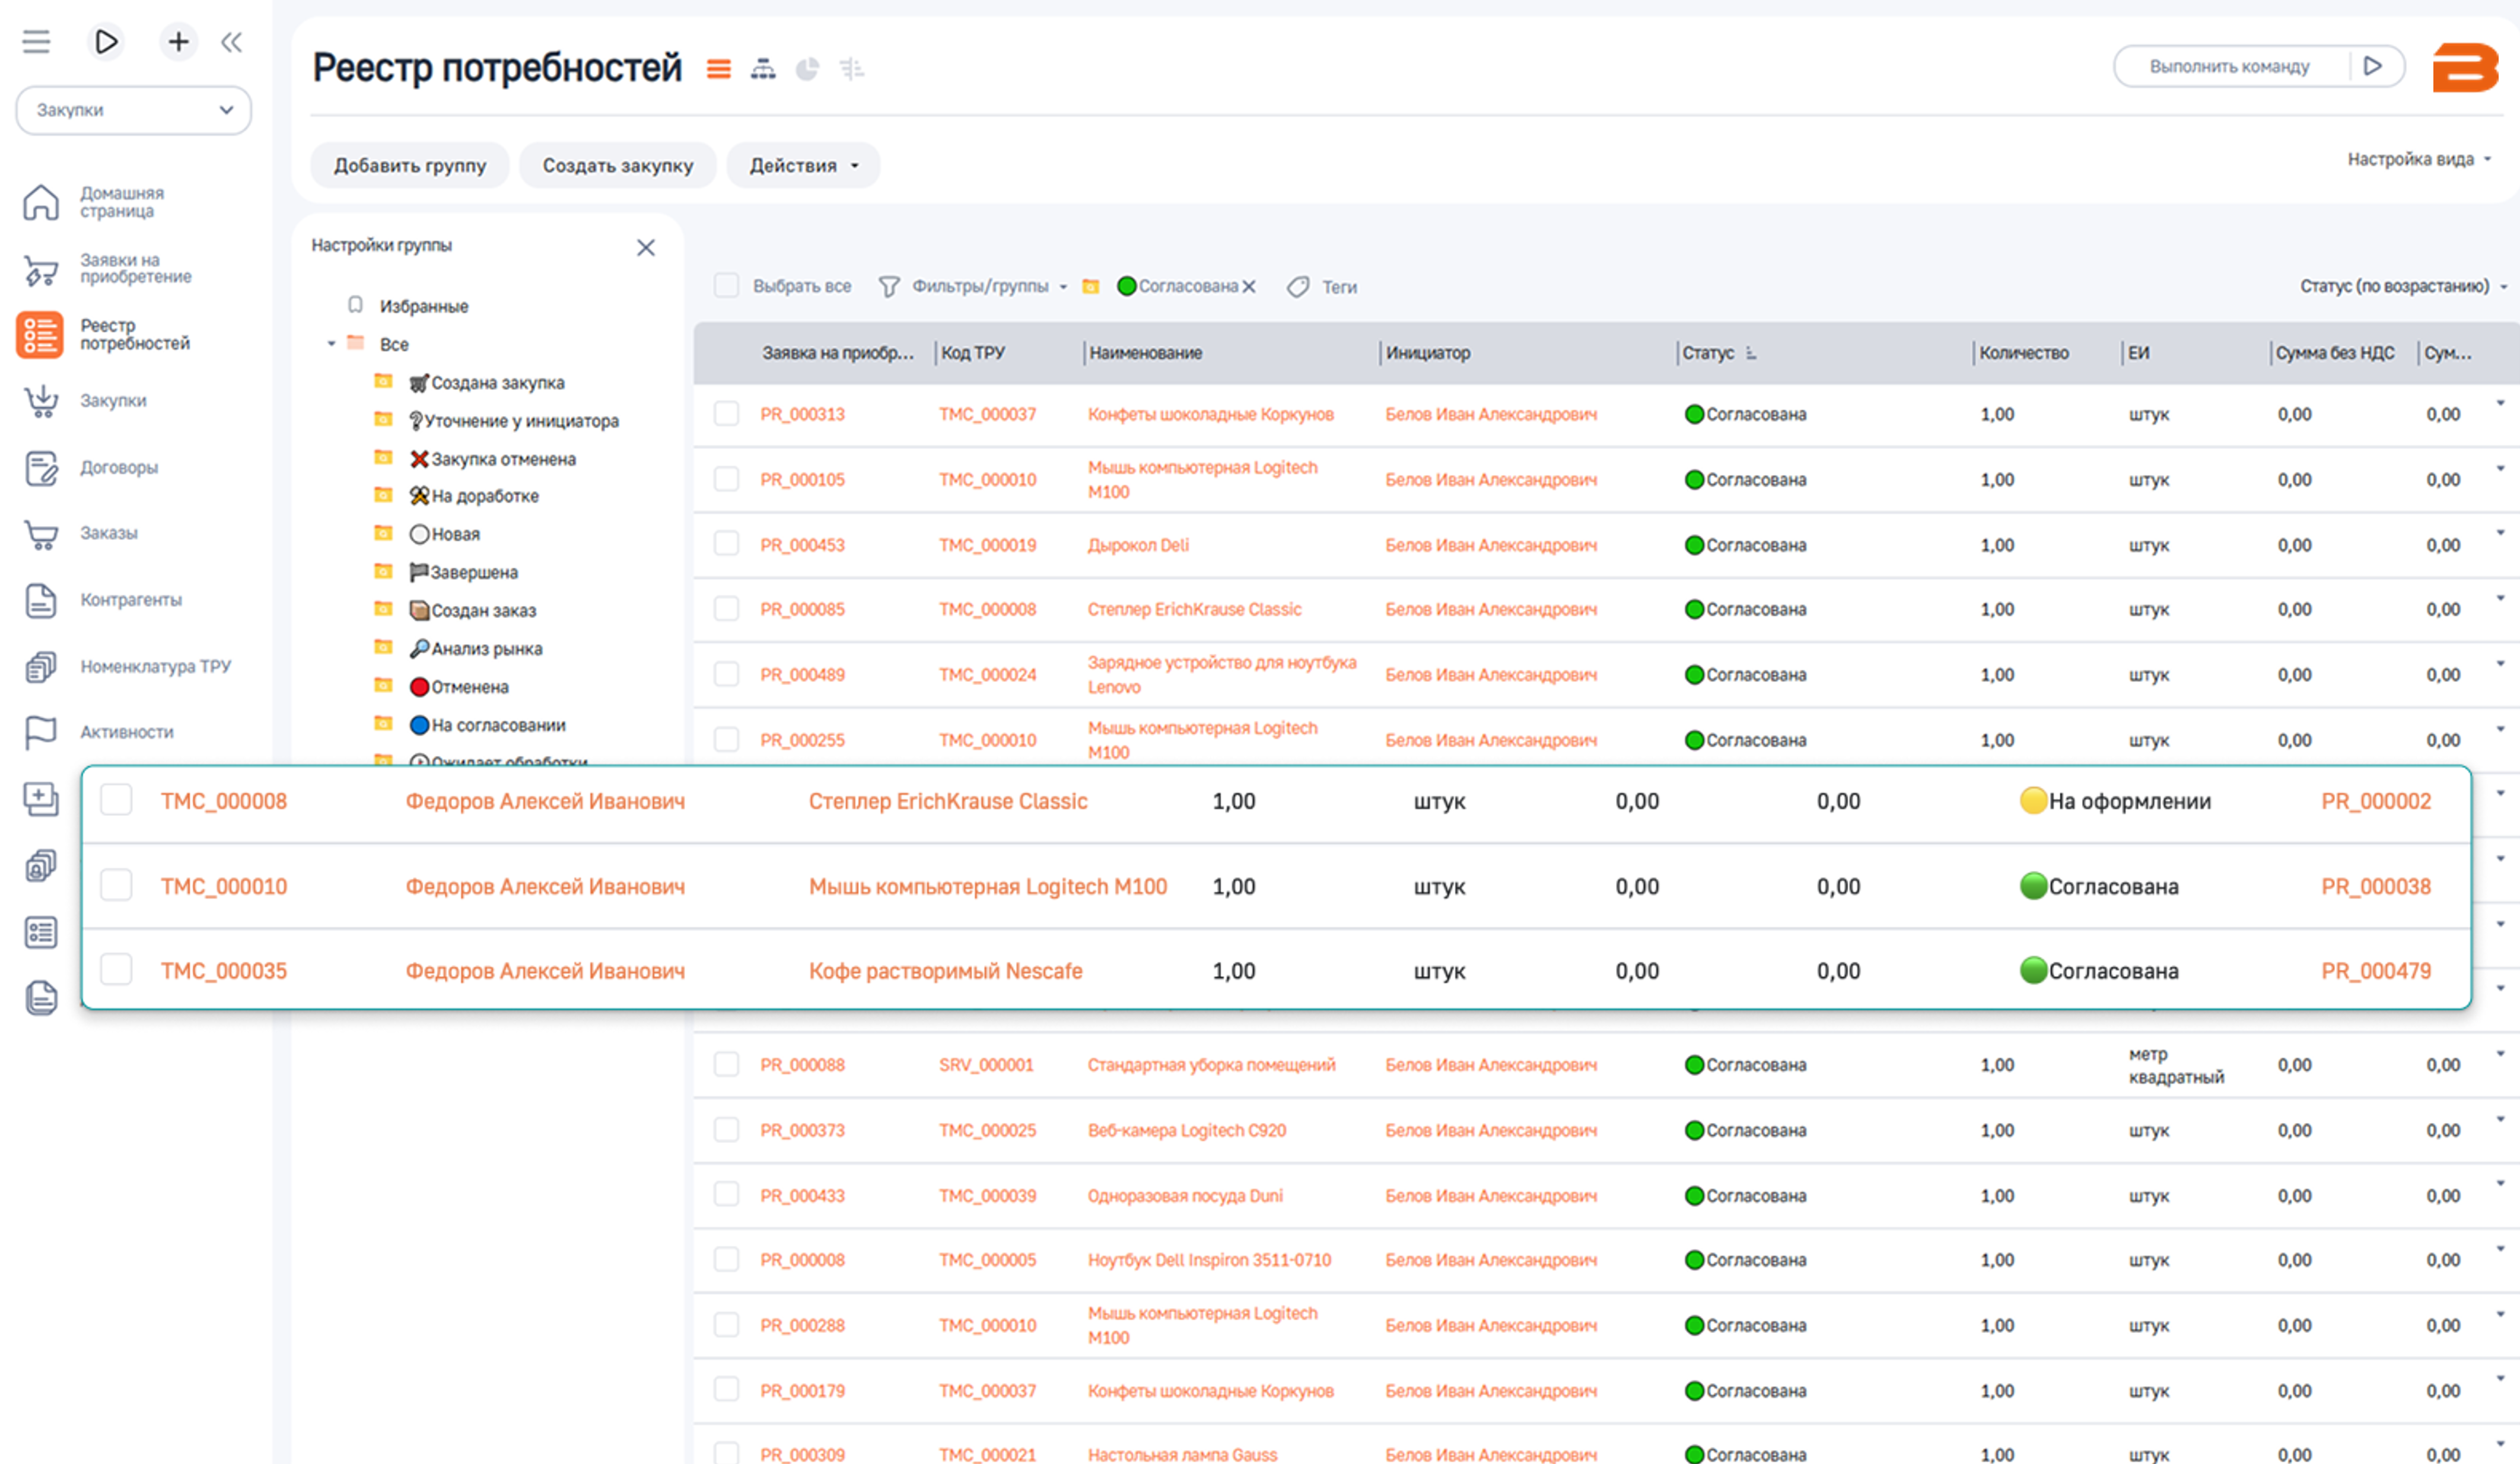Collapse sidebar with double chevron icon
2520x1464 pixels.
coord(232,42)
